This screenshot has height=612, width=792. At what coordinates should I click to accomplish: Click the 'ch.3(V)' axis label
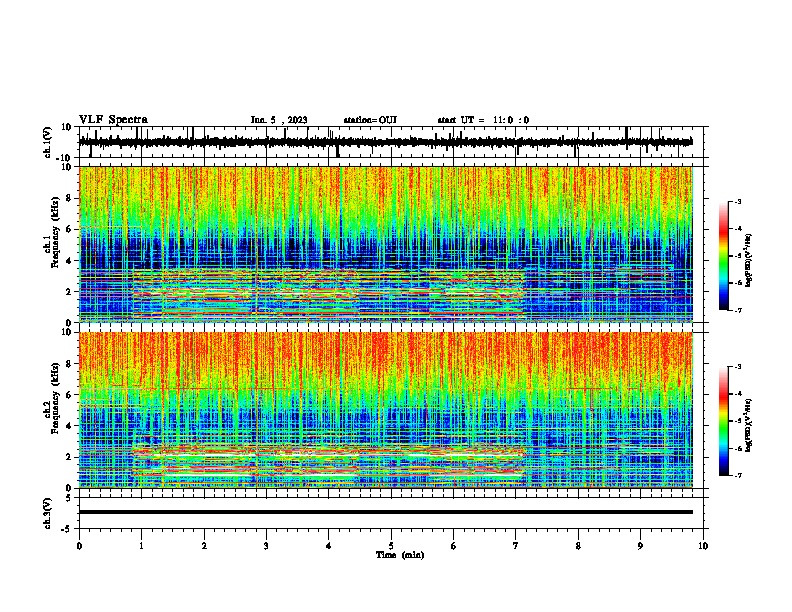coord(48,514)
